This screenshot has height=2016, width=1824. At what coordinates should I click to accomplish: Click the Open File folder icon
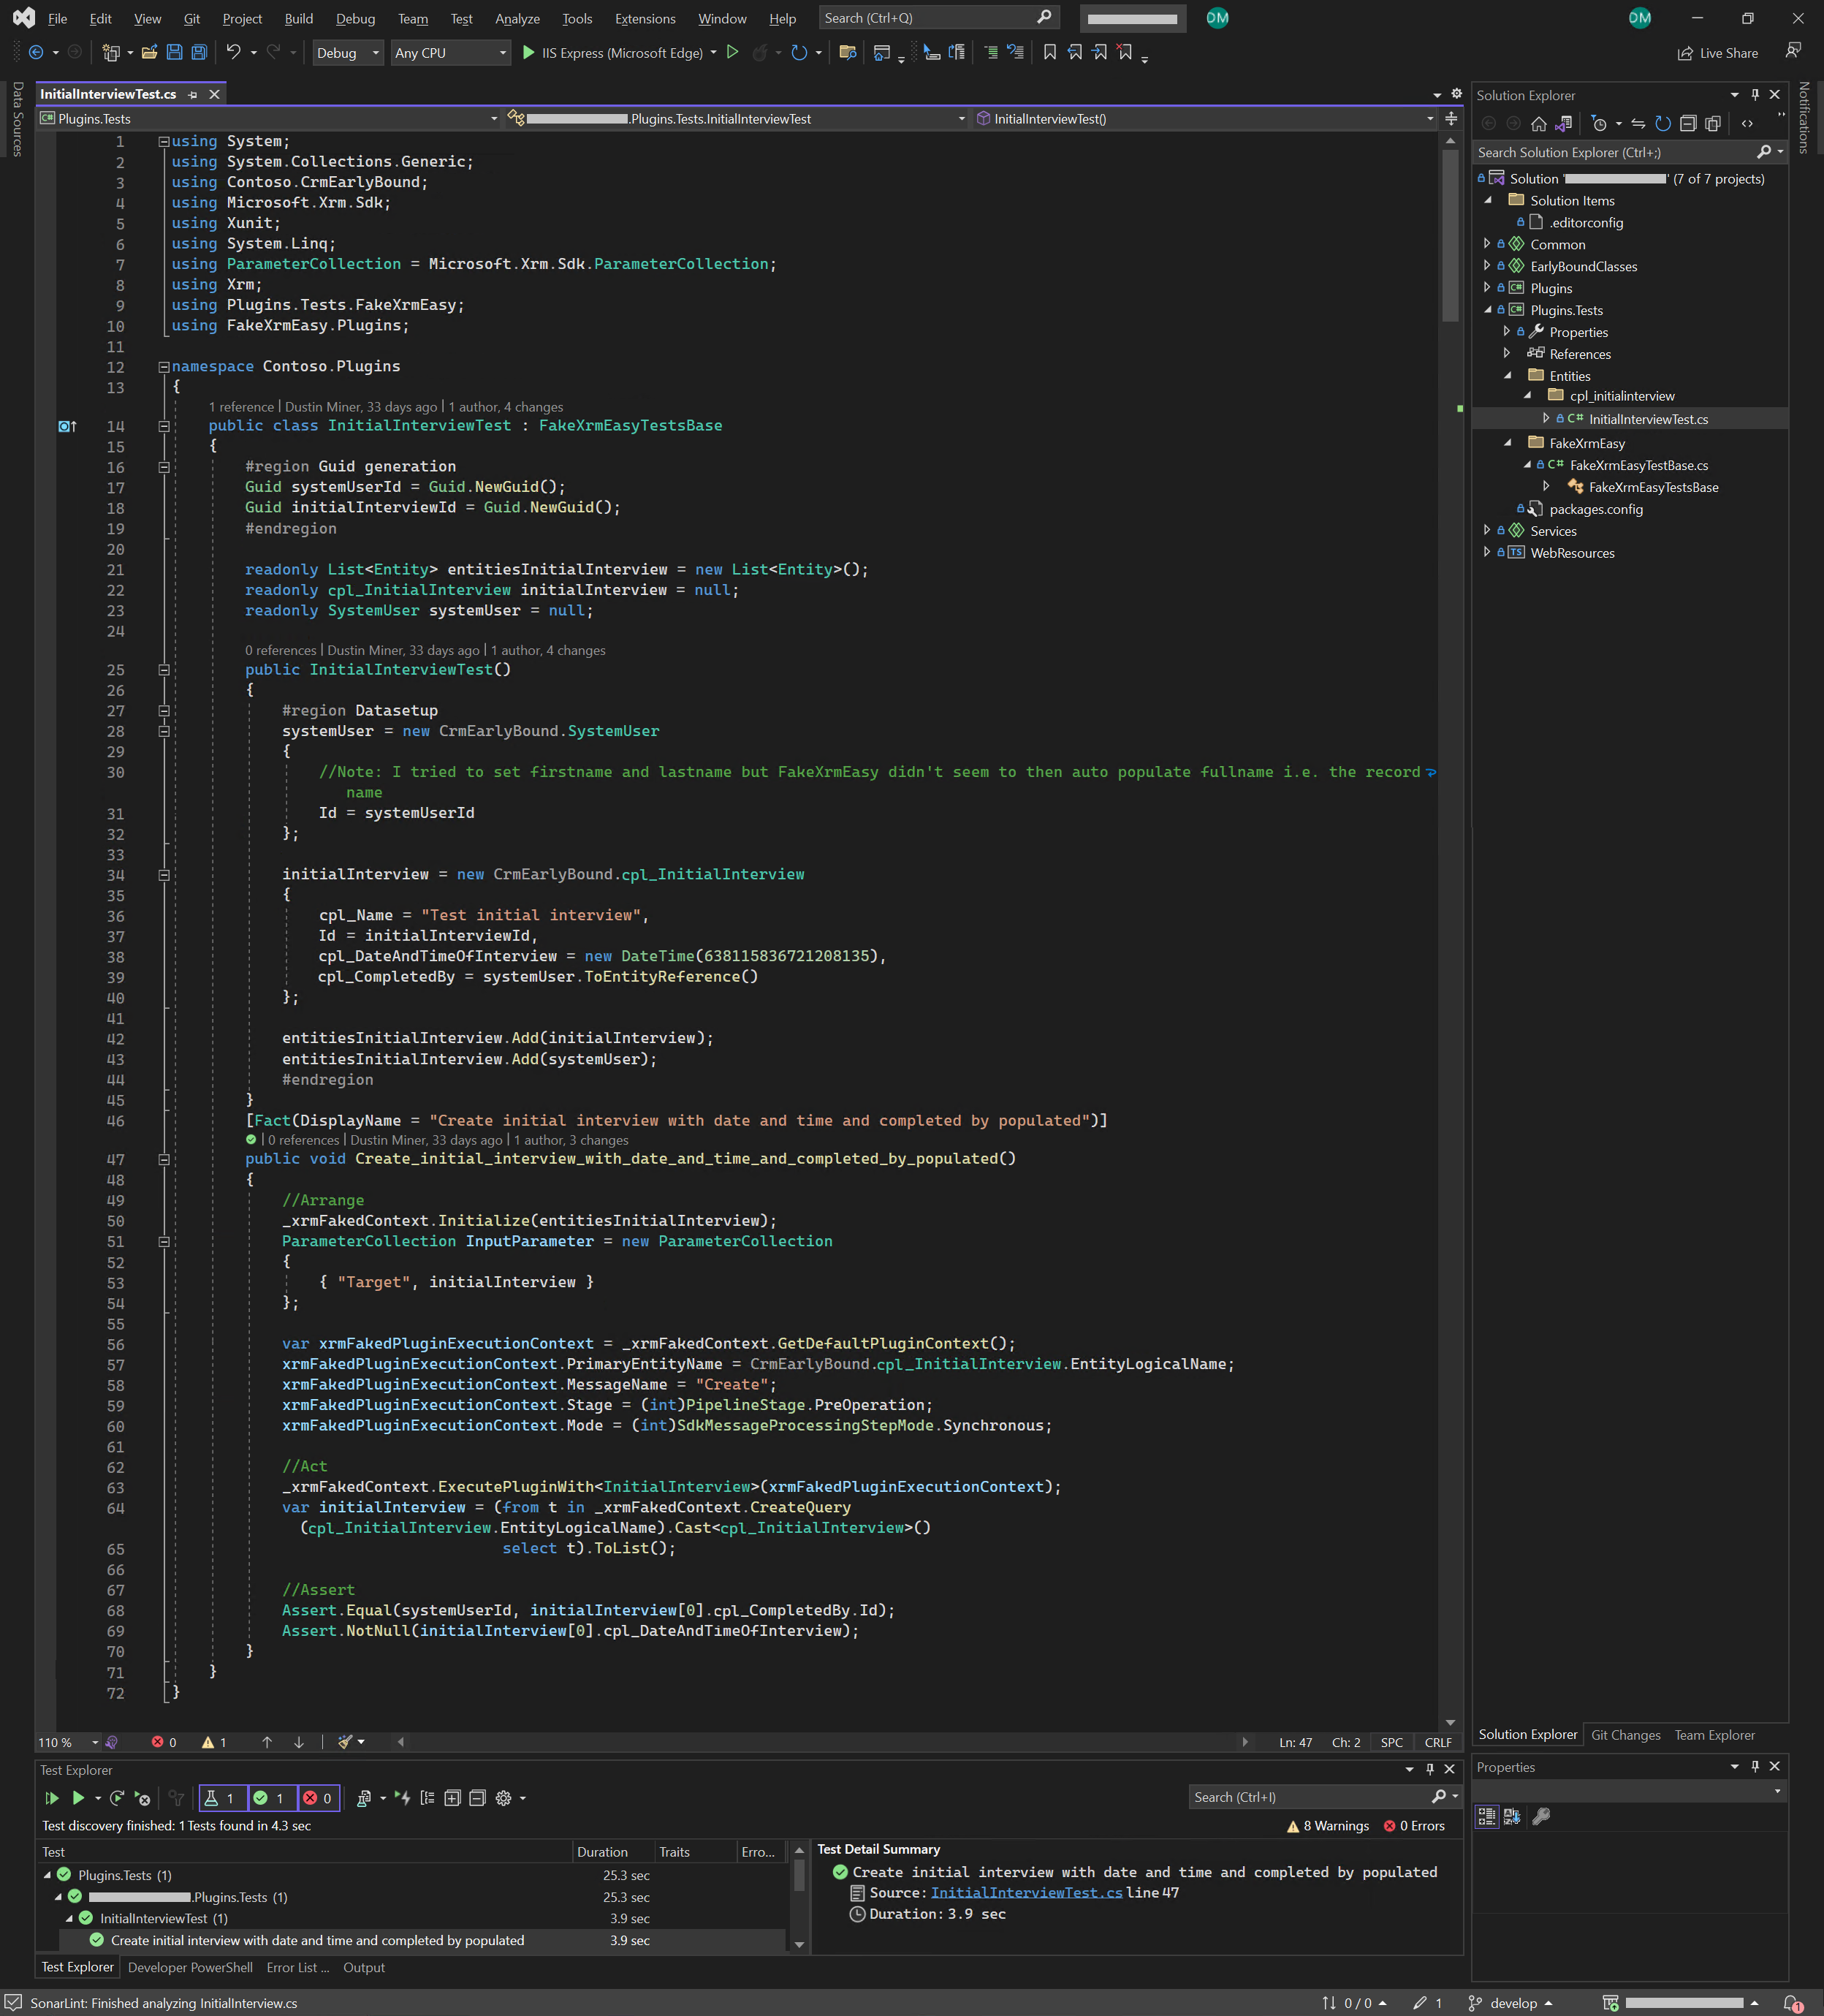(149, 52)
